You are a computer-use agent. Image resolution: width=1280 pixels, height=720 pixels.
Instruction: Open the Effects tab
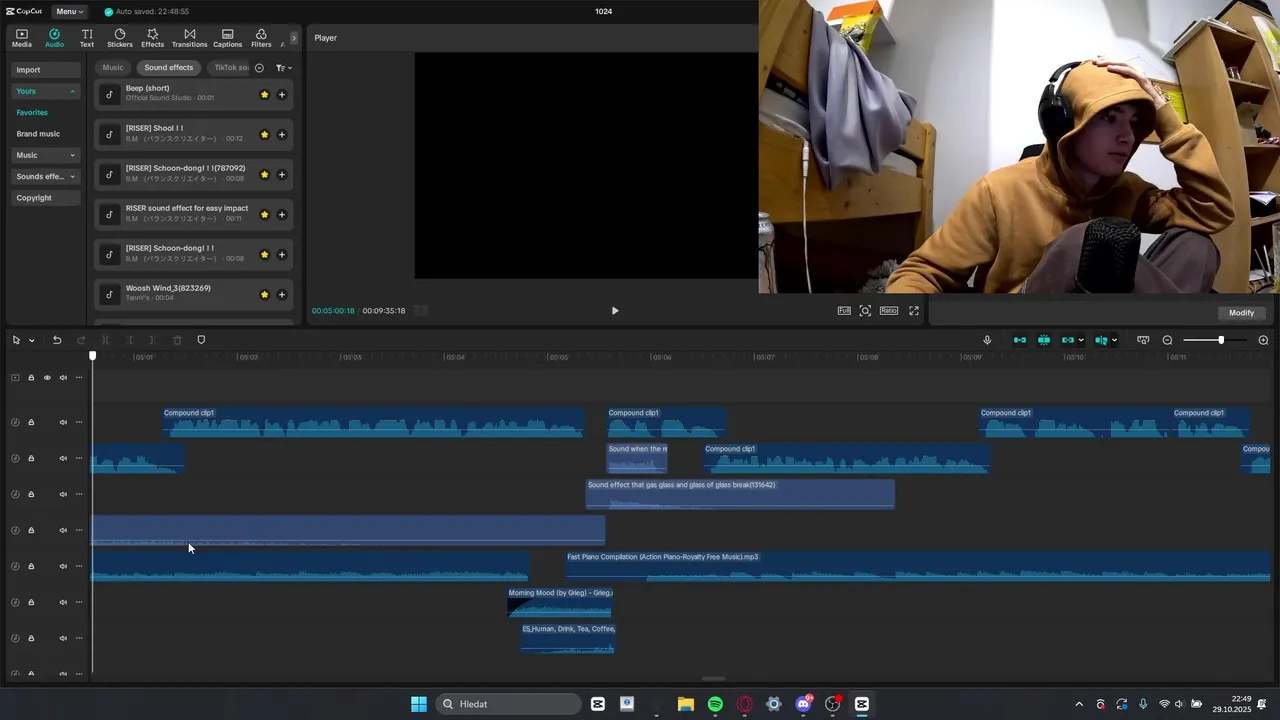152,38
